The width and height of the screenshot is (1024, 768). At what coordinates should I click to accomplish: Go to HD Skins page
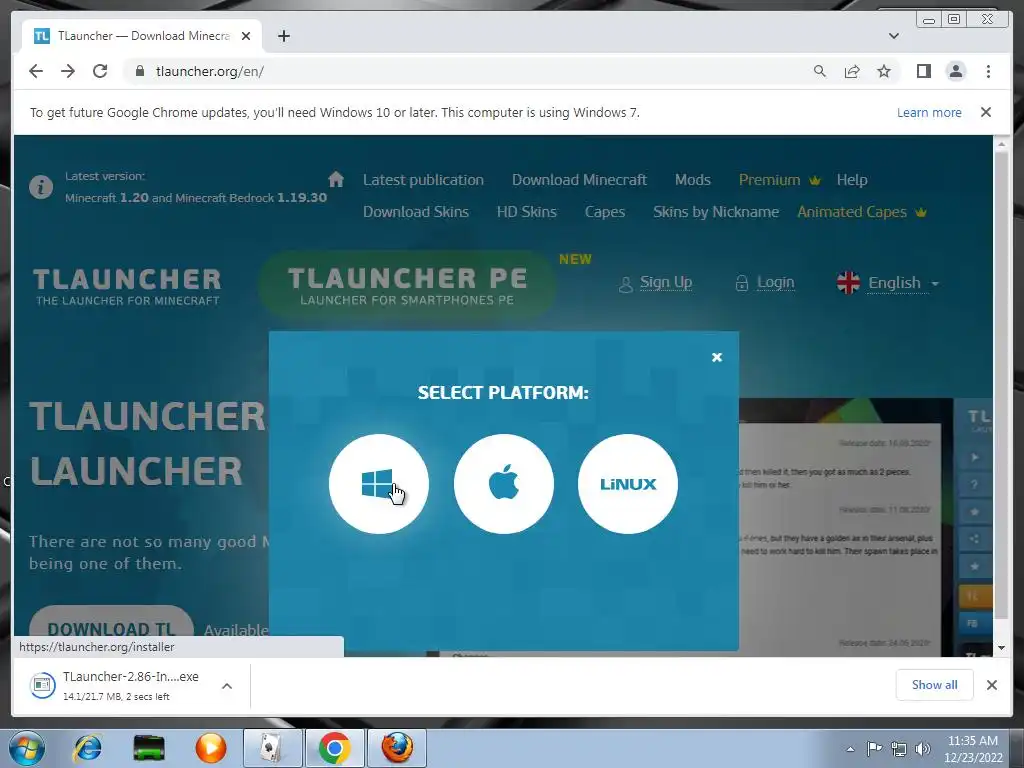(526, 212)
